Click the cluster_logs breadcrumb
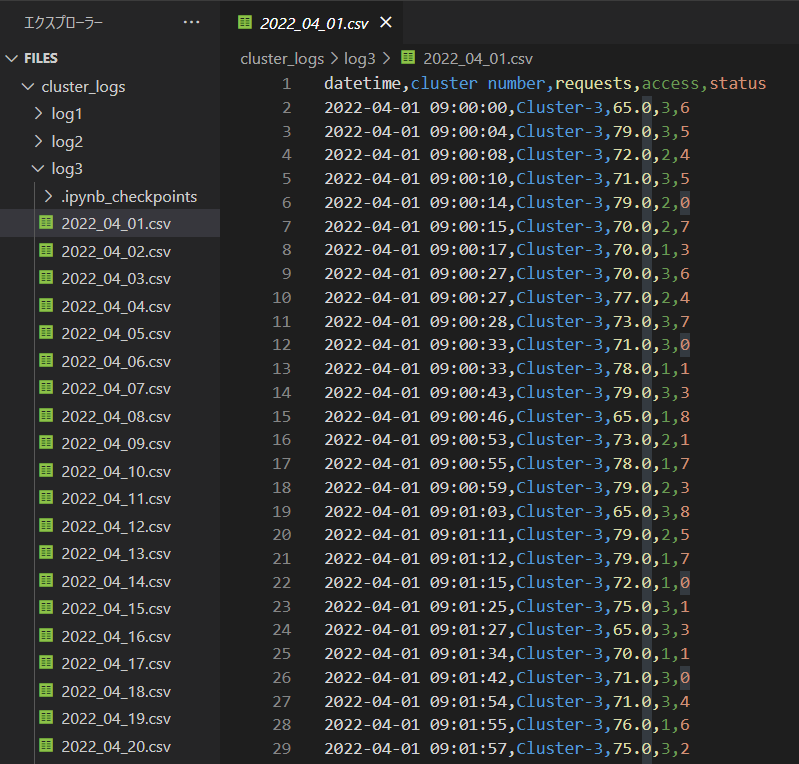 (x=282, y=59)
